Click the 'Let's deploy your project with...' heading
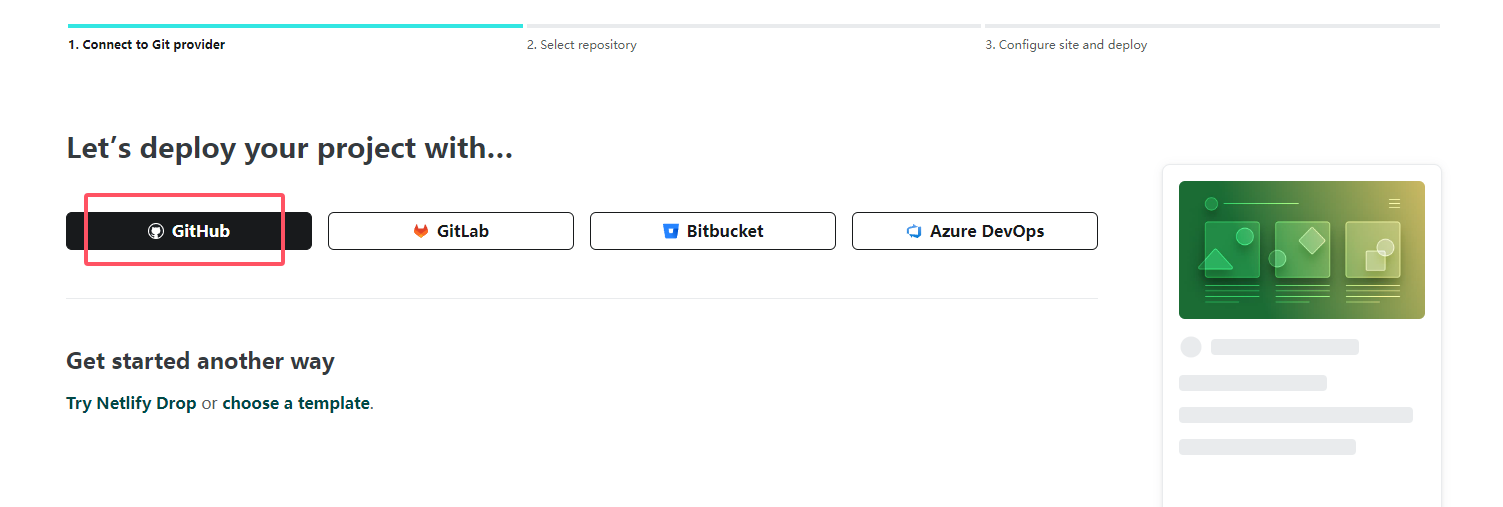 coord(290,149)
